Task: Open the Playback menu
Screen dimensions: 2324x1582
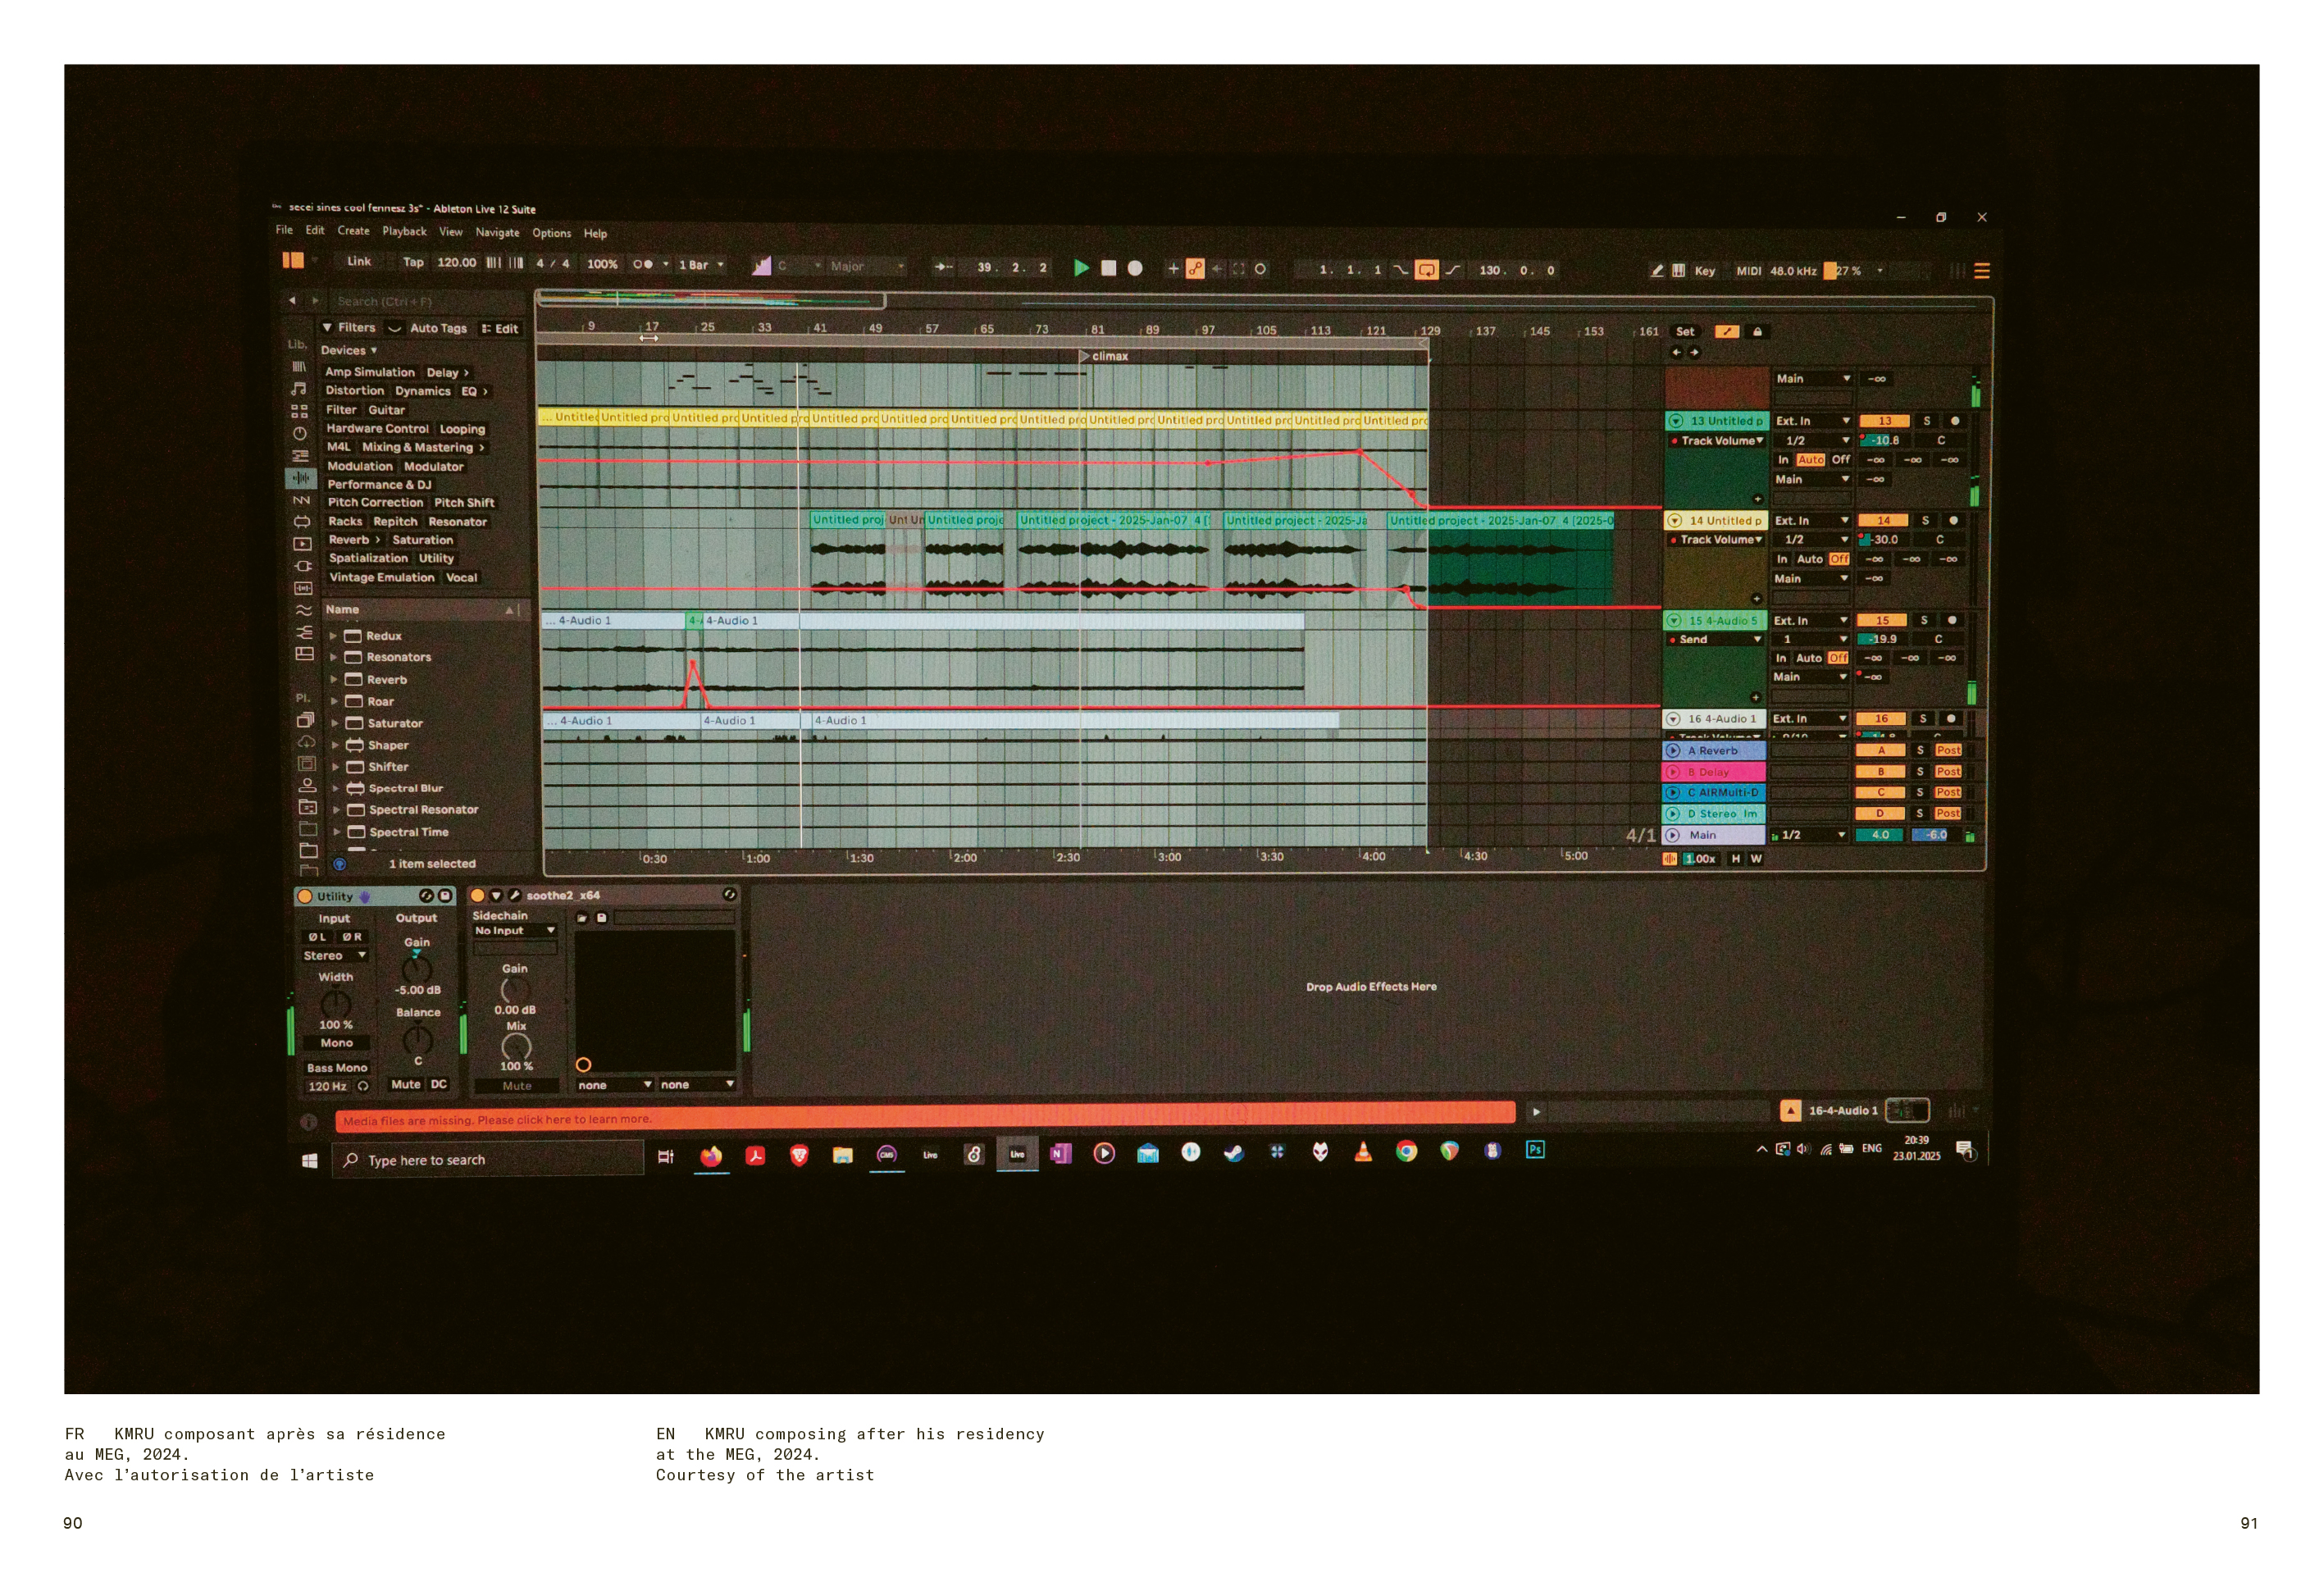Action: (x=404, y=231)
